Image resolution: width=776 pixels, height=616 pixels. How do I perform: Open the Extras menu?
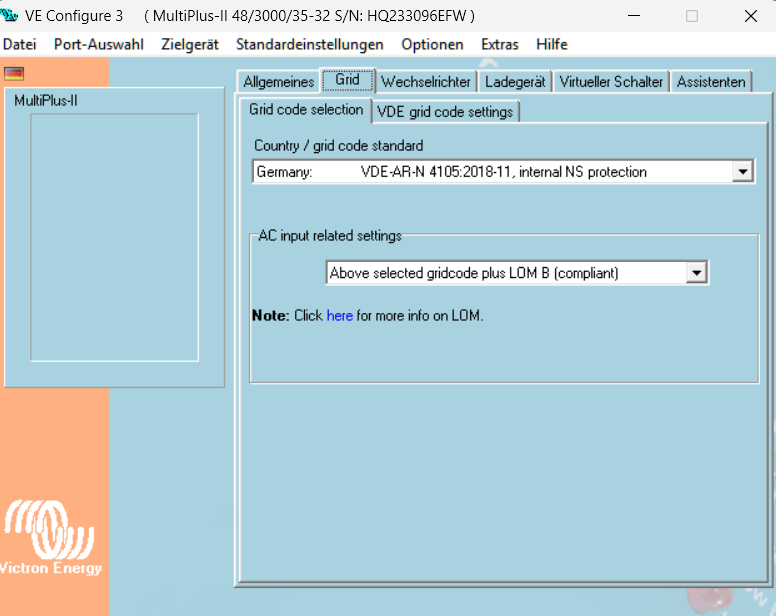[x=499, y=45]
